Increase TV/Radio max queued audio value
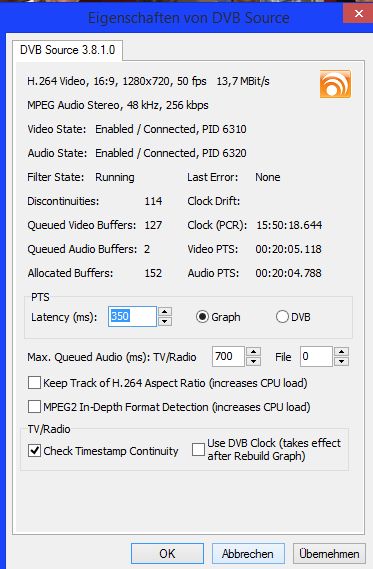 (x=253, y=351)
